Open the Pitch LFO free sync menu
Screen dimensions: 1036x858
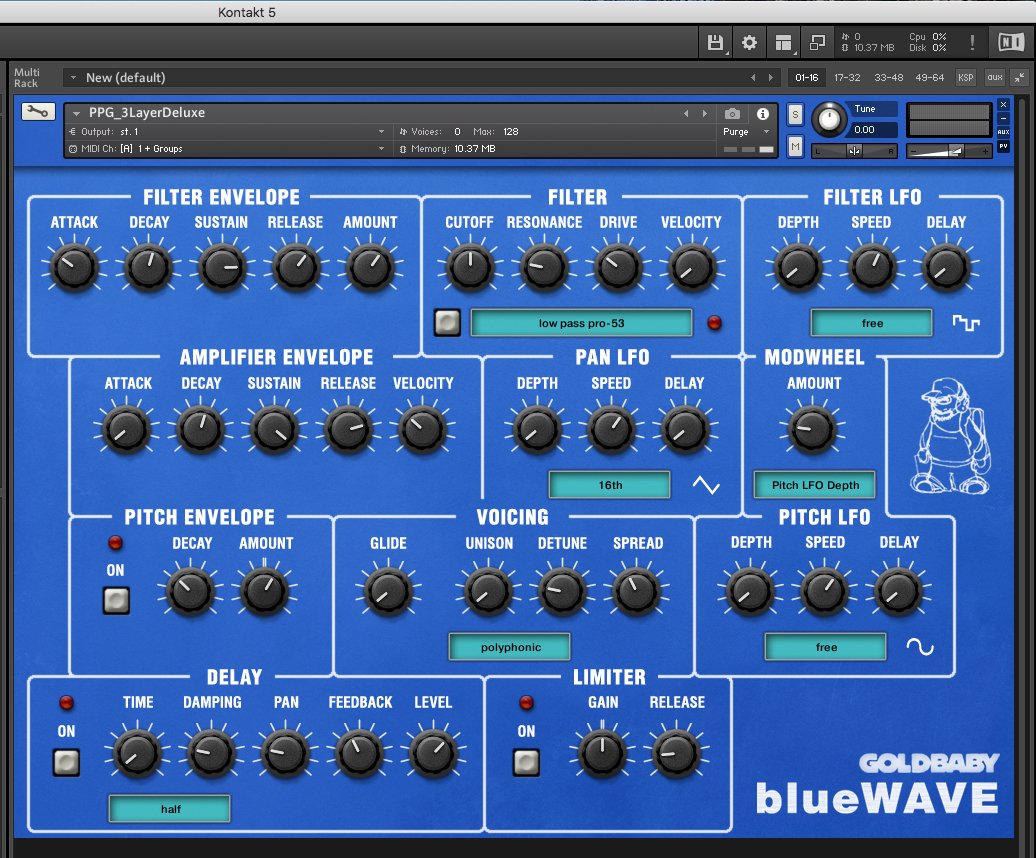pos(825,647)
